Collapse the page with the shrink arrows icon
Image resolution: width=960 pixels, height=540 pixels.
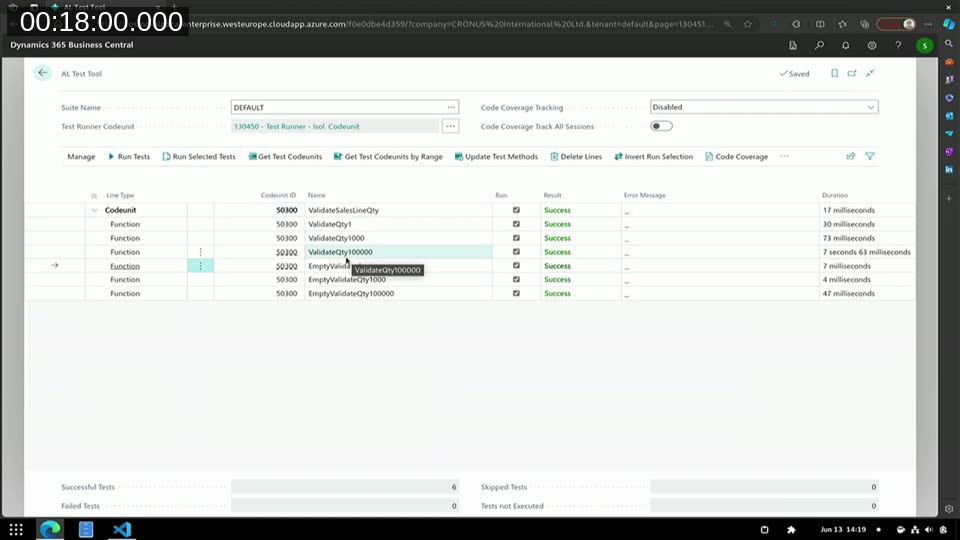click(x=869, y=73)
